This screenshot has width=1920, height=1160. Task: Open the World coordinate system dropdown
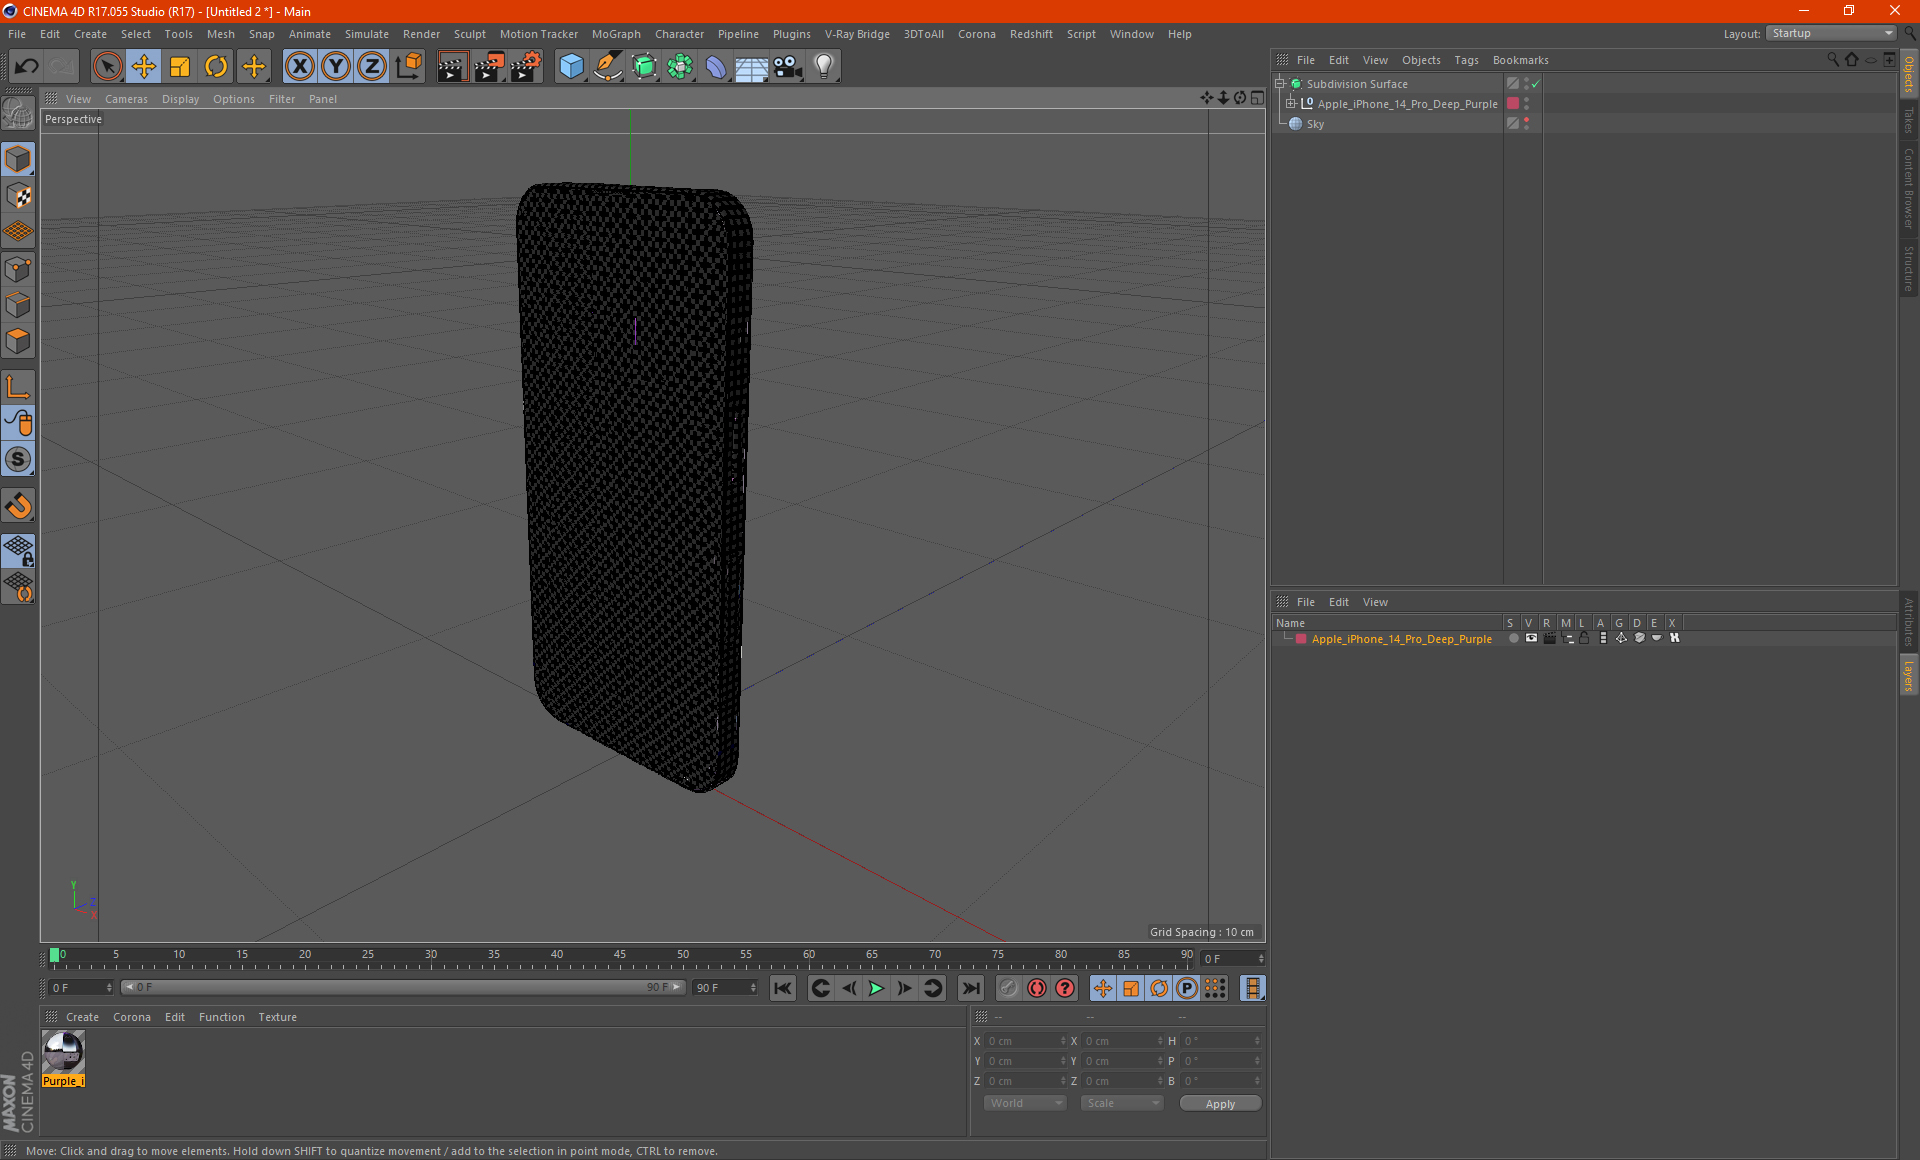(1025, 1103)
